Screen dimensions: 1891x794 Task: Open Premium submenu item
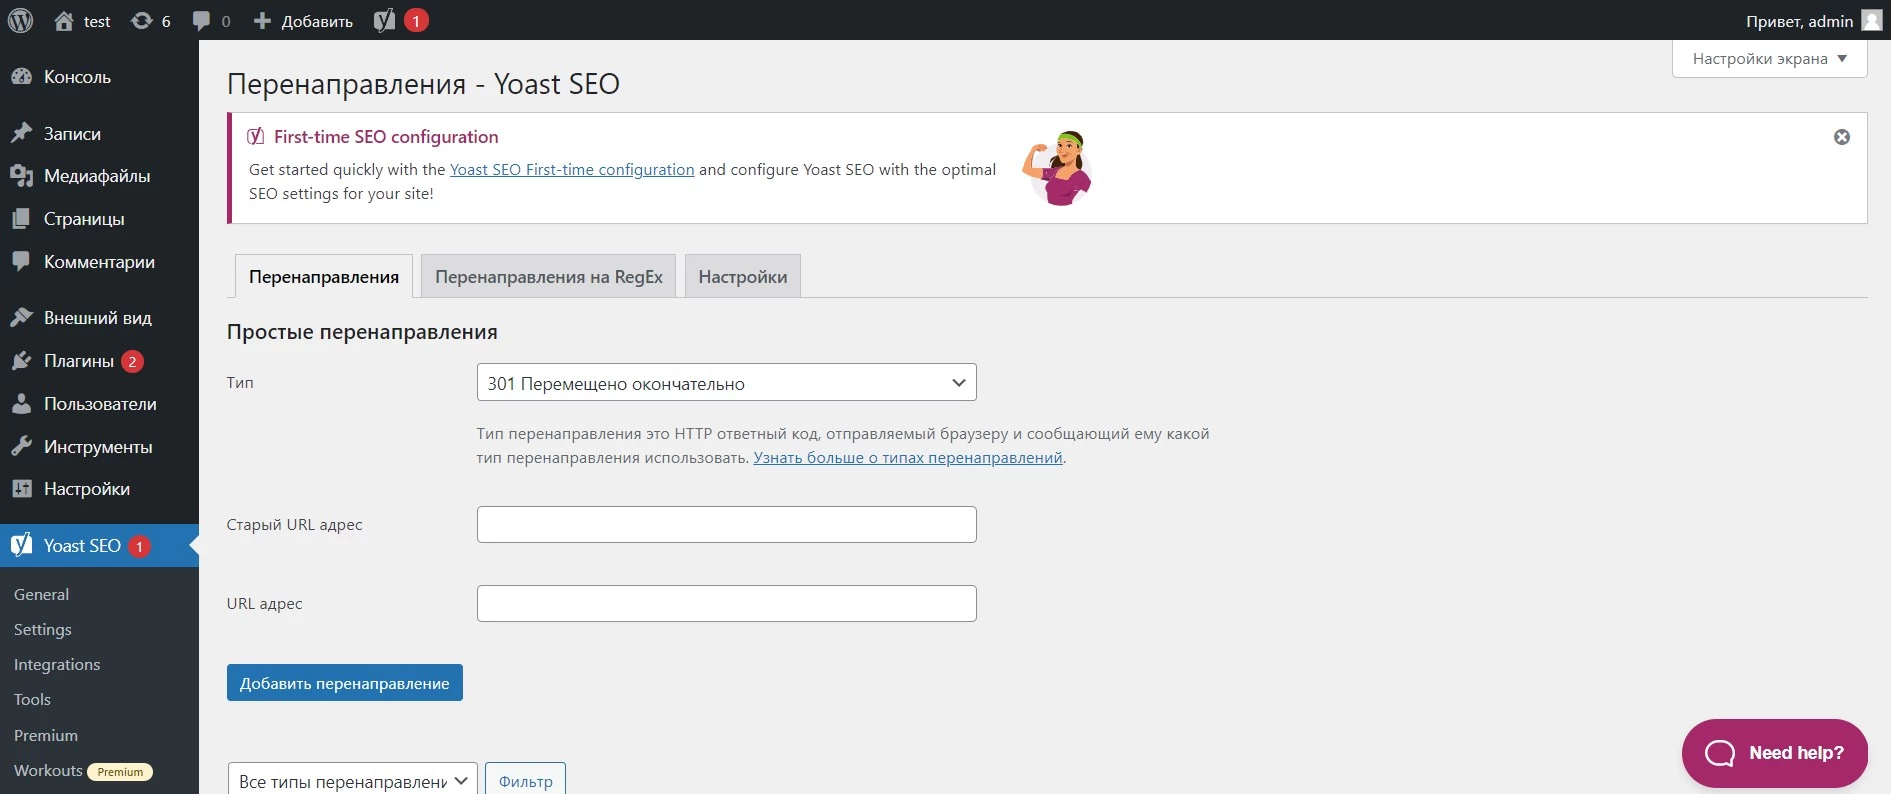[46, 735]
